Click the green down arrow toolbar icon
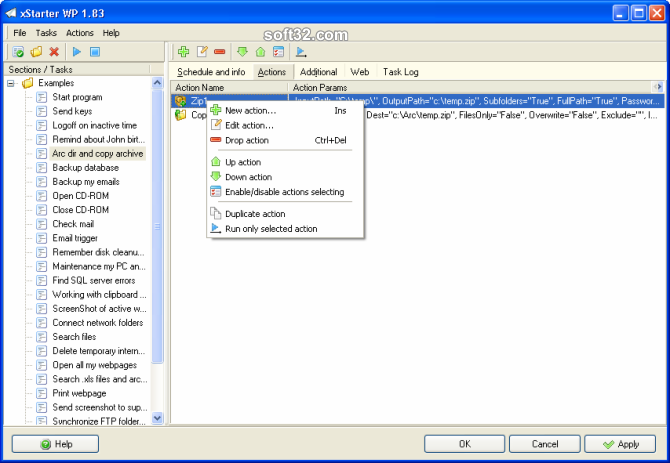Viewport: 670px width, 463px height. [242, 52]
